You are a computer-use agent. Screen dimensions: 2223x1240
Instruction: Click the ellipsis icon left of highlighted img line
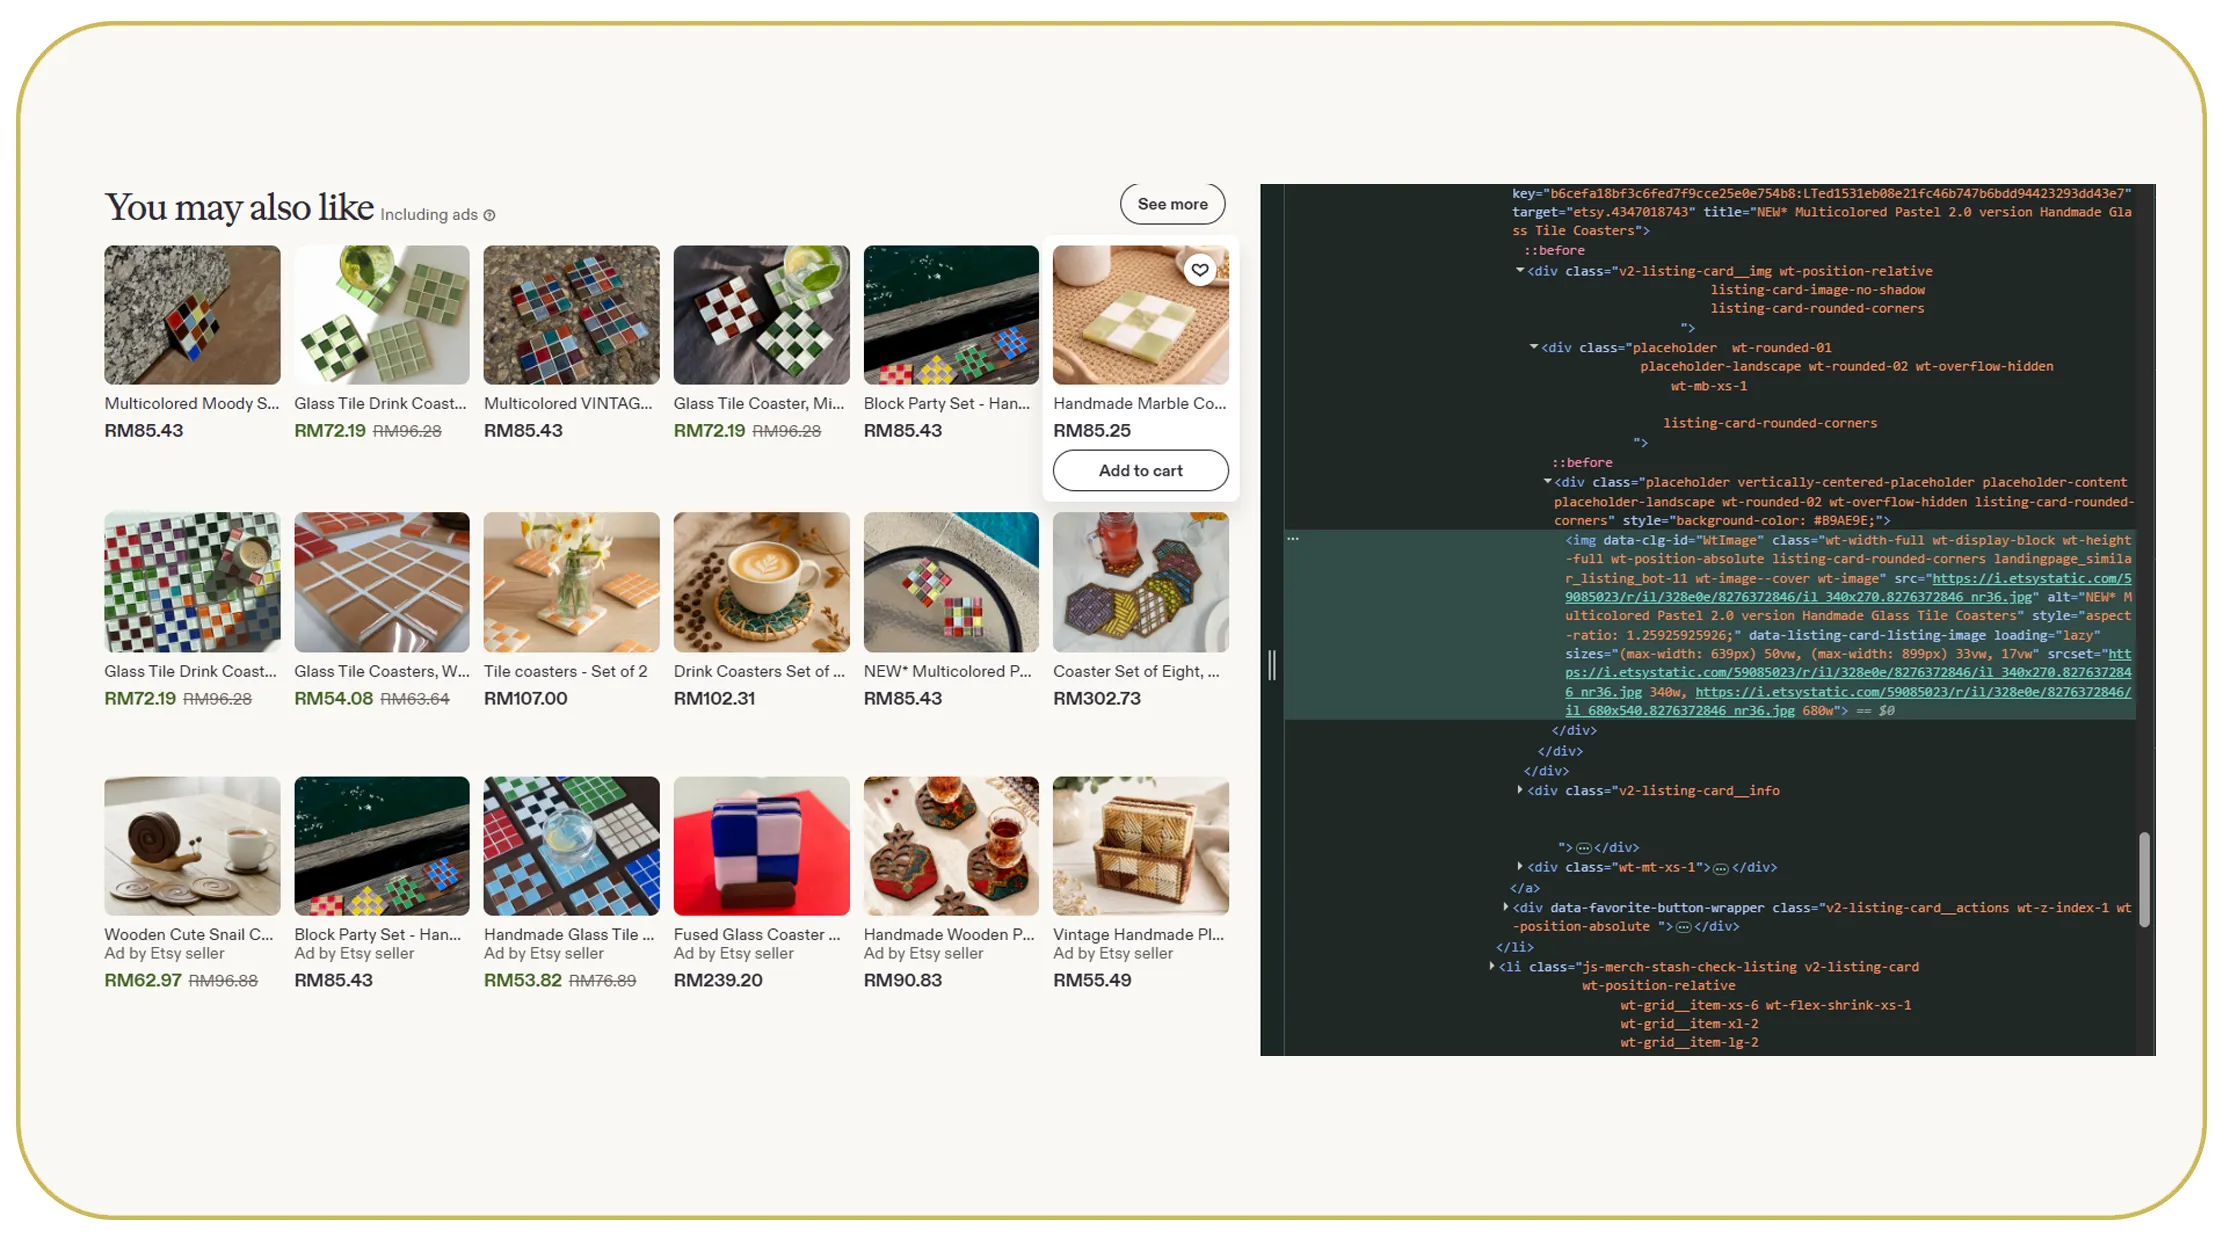(x=1293, y=539)
